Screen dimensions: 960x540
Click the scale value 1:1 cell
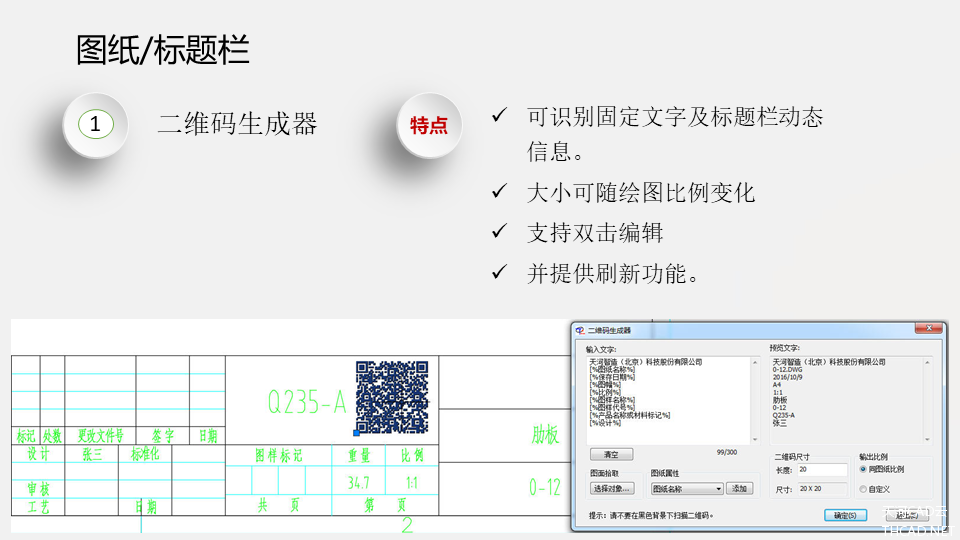[412, 482]
